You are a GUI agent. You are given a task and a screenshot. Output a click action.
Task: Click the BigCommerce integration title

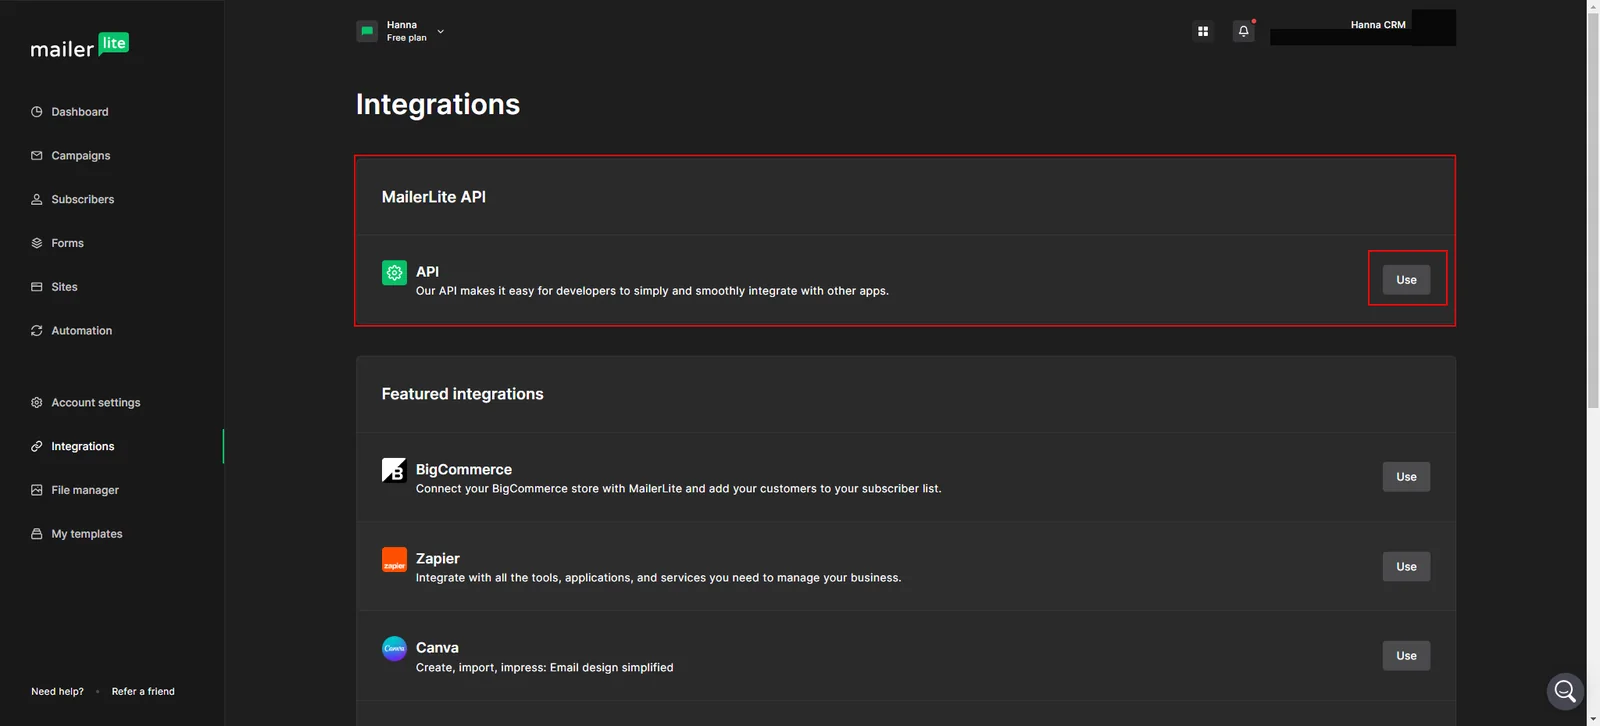(464, 470)
